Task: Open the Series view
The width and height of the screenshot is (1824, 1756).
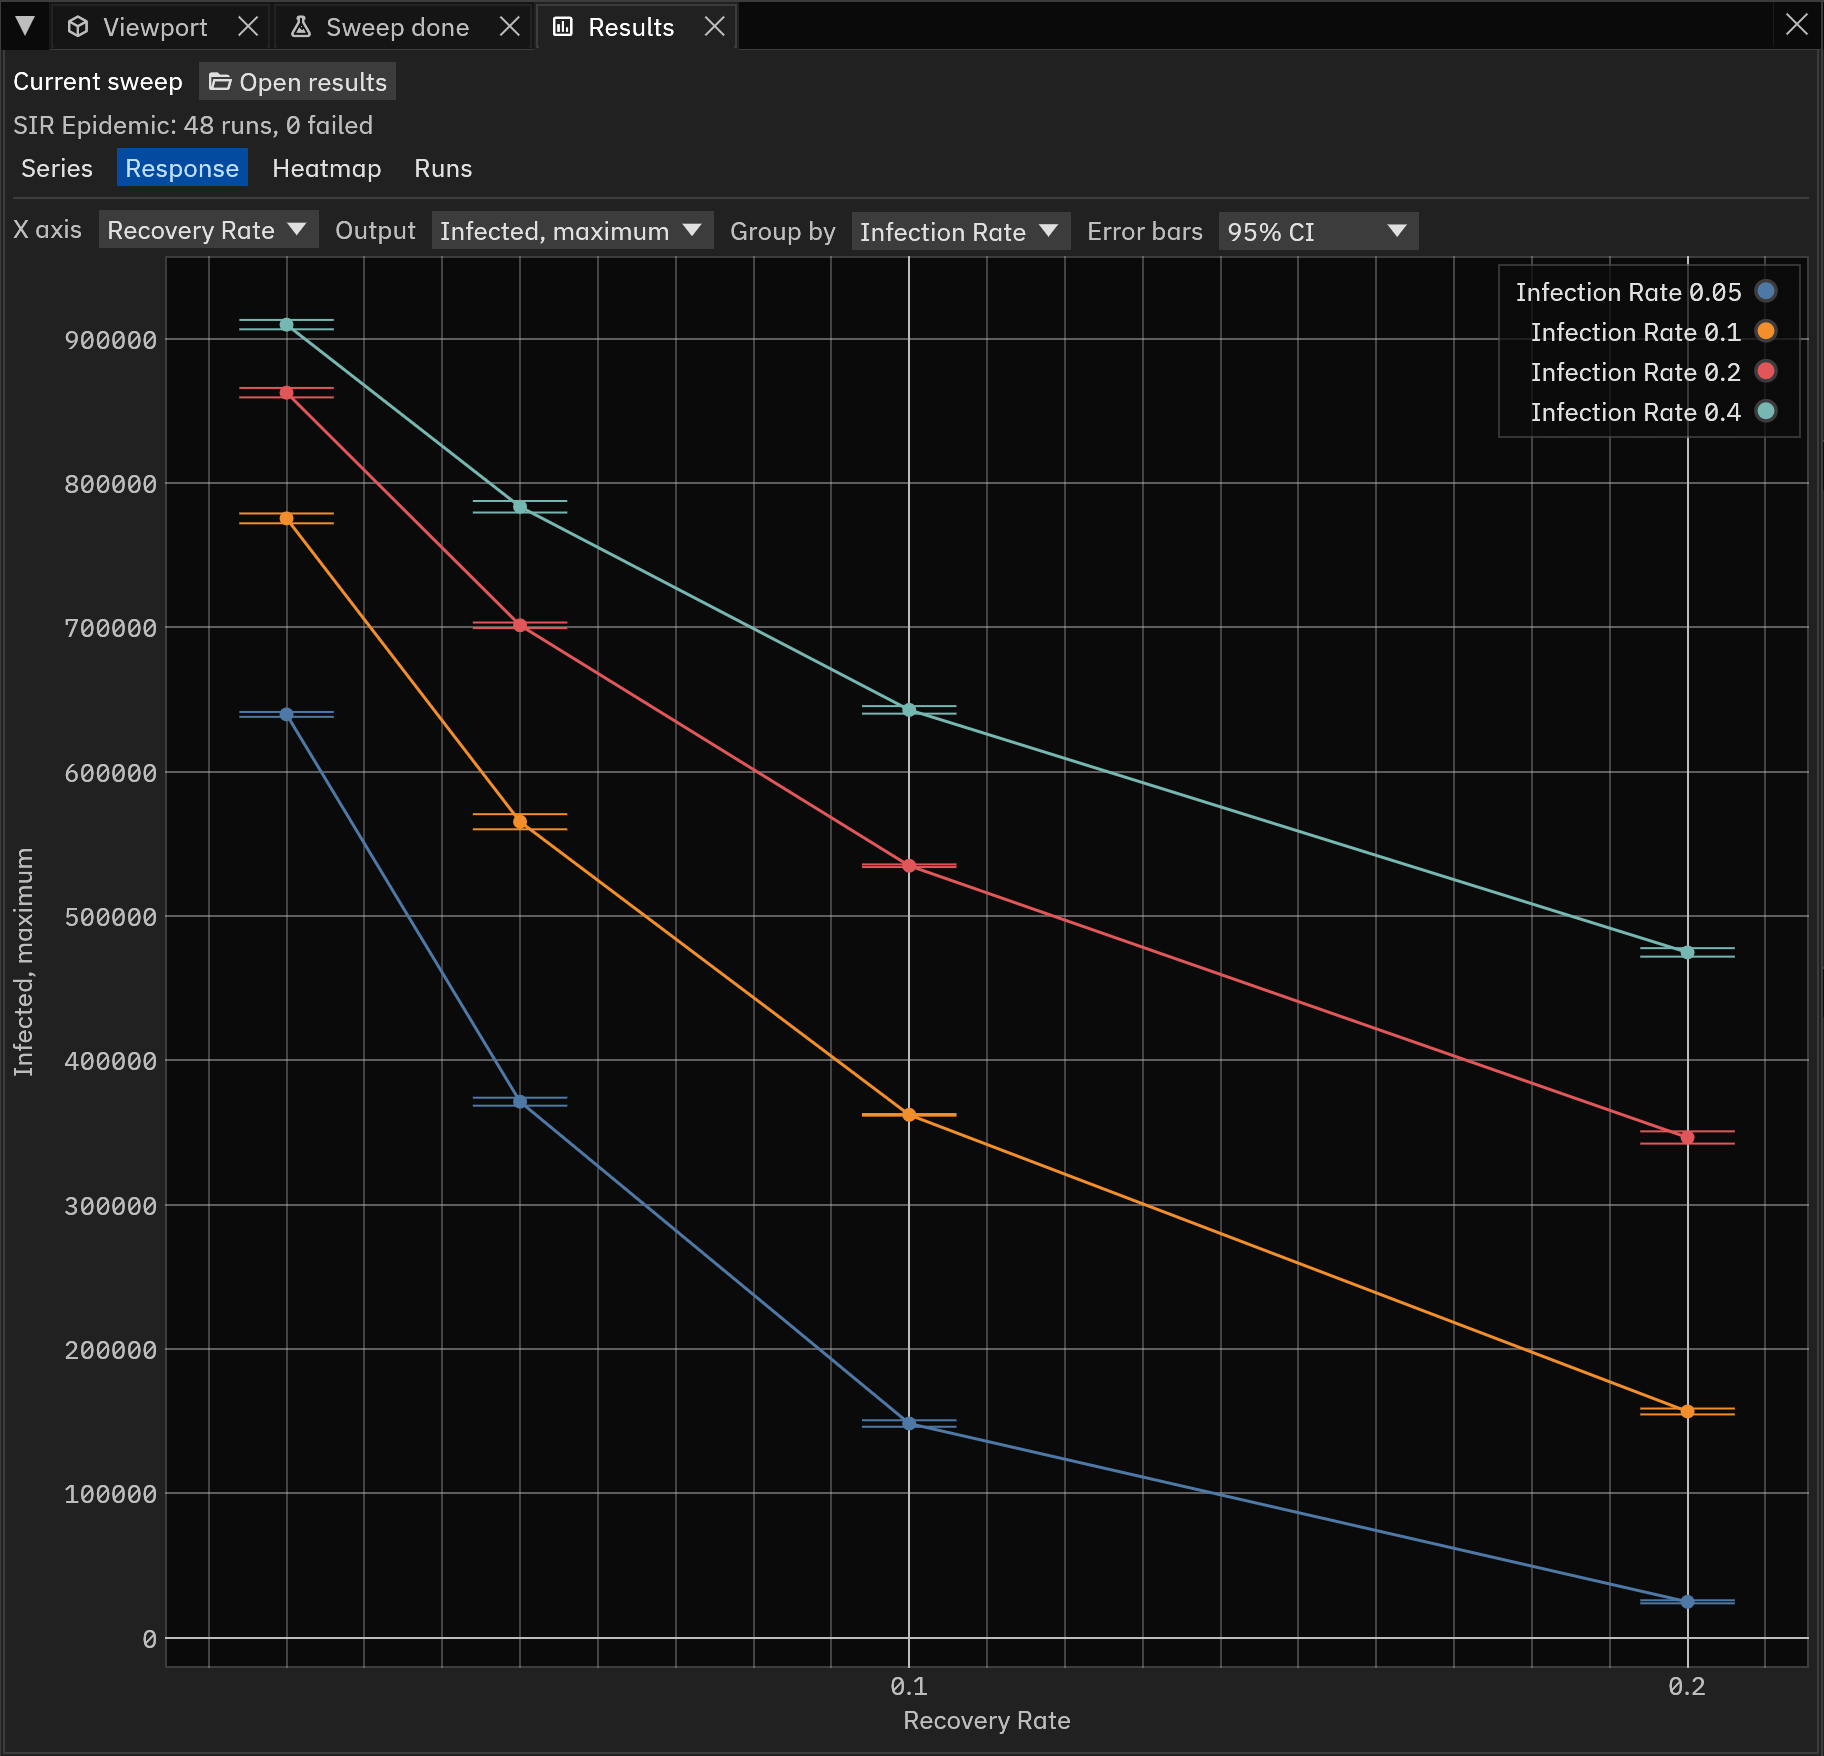Action: pyautogui.click(x=57, y=168)
